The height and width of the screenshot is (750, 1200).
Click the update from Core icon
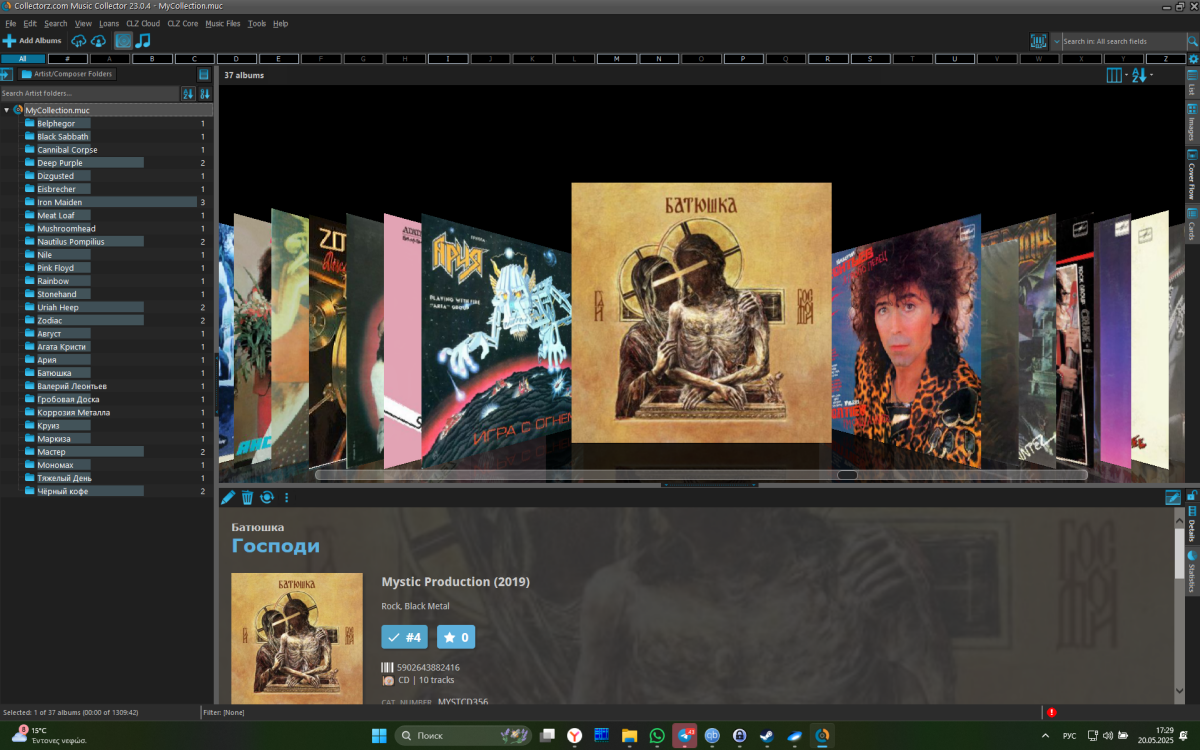(266, 497)
